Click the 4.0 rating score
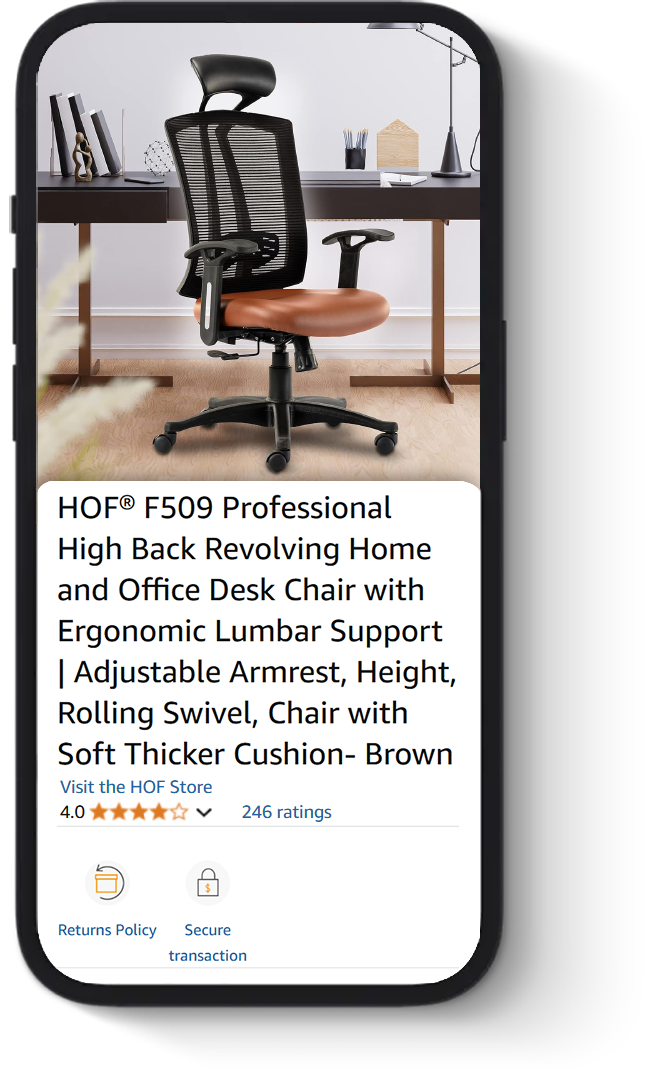This screenshot has width=662, height=1076. pos(72,812)
